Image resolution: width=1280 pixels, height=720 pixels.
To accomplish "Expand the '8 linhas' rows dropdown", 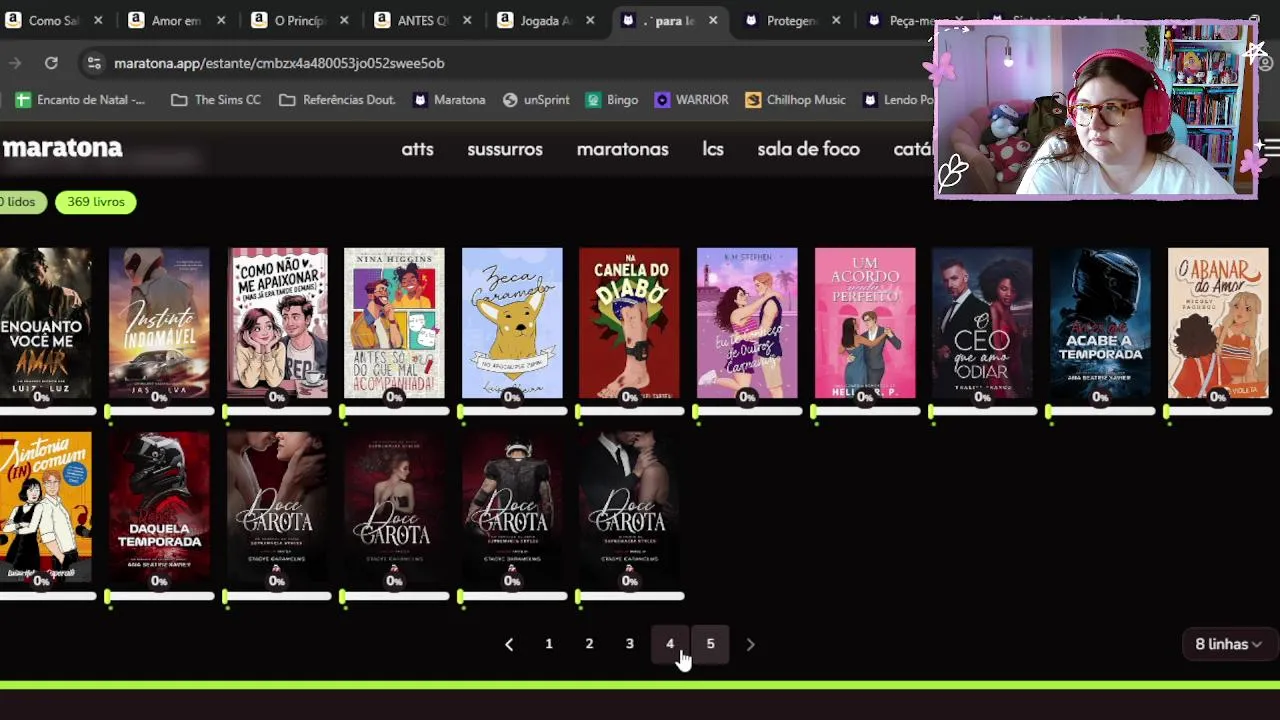I will pyautogui.click(x=1228, y=644).
